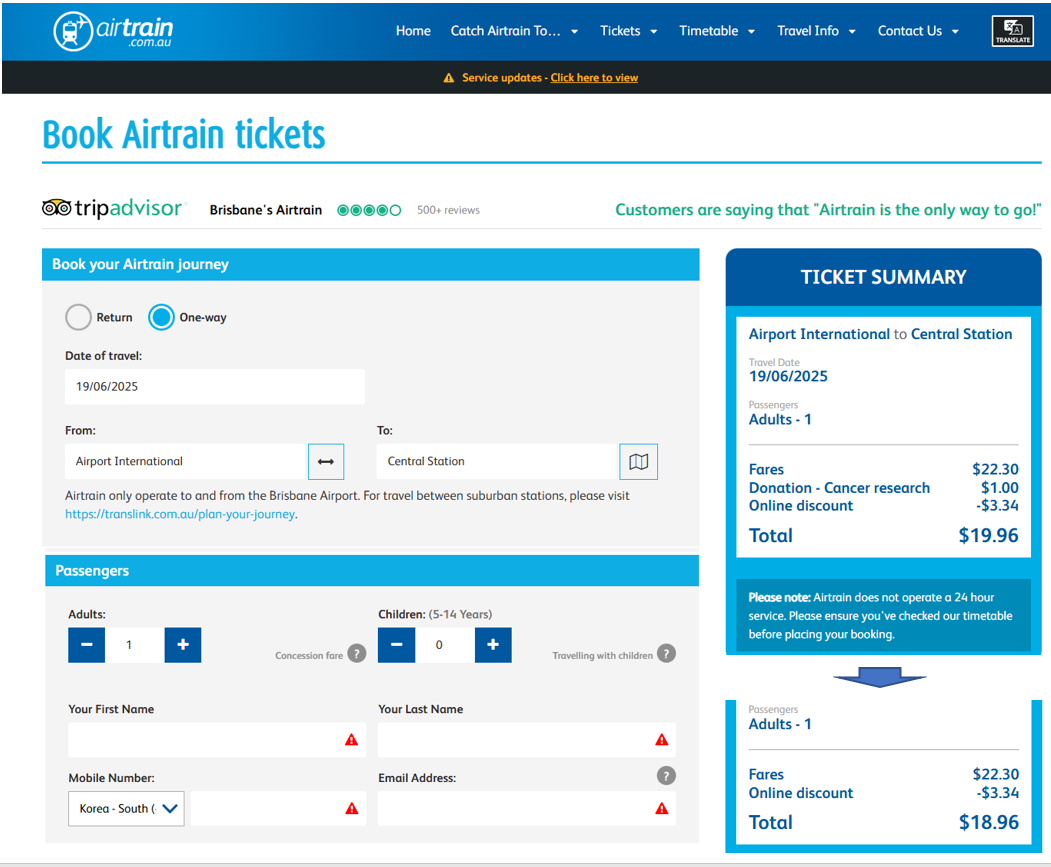Click the Mobile Number input field
1051x867 pixels.
point(278,809)
